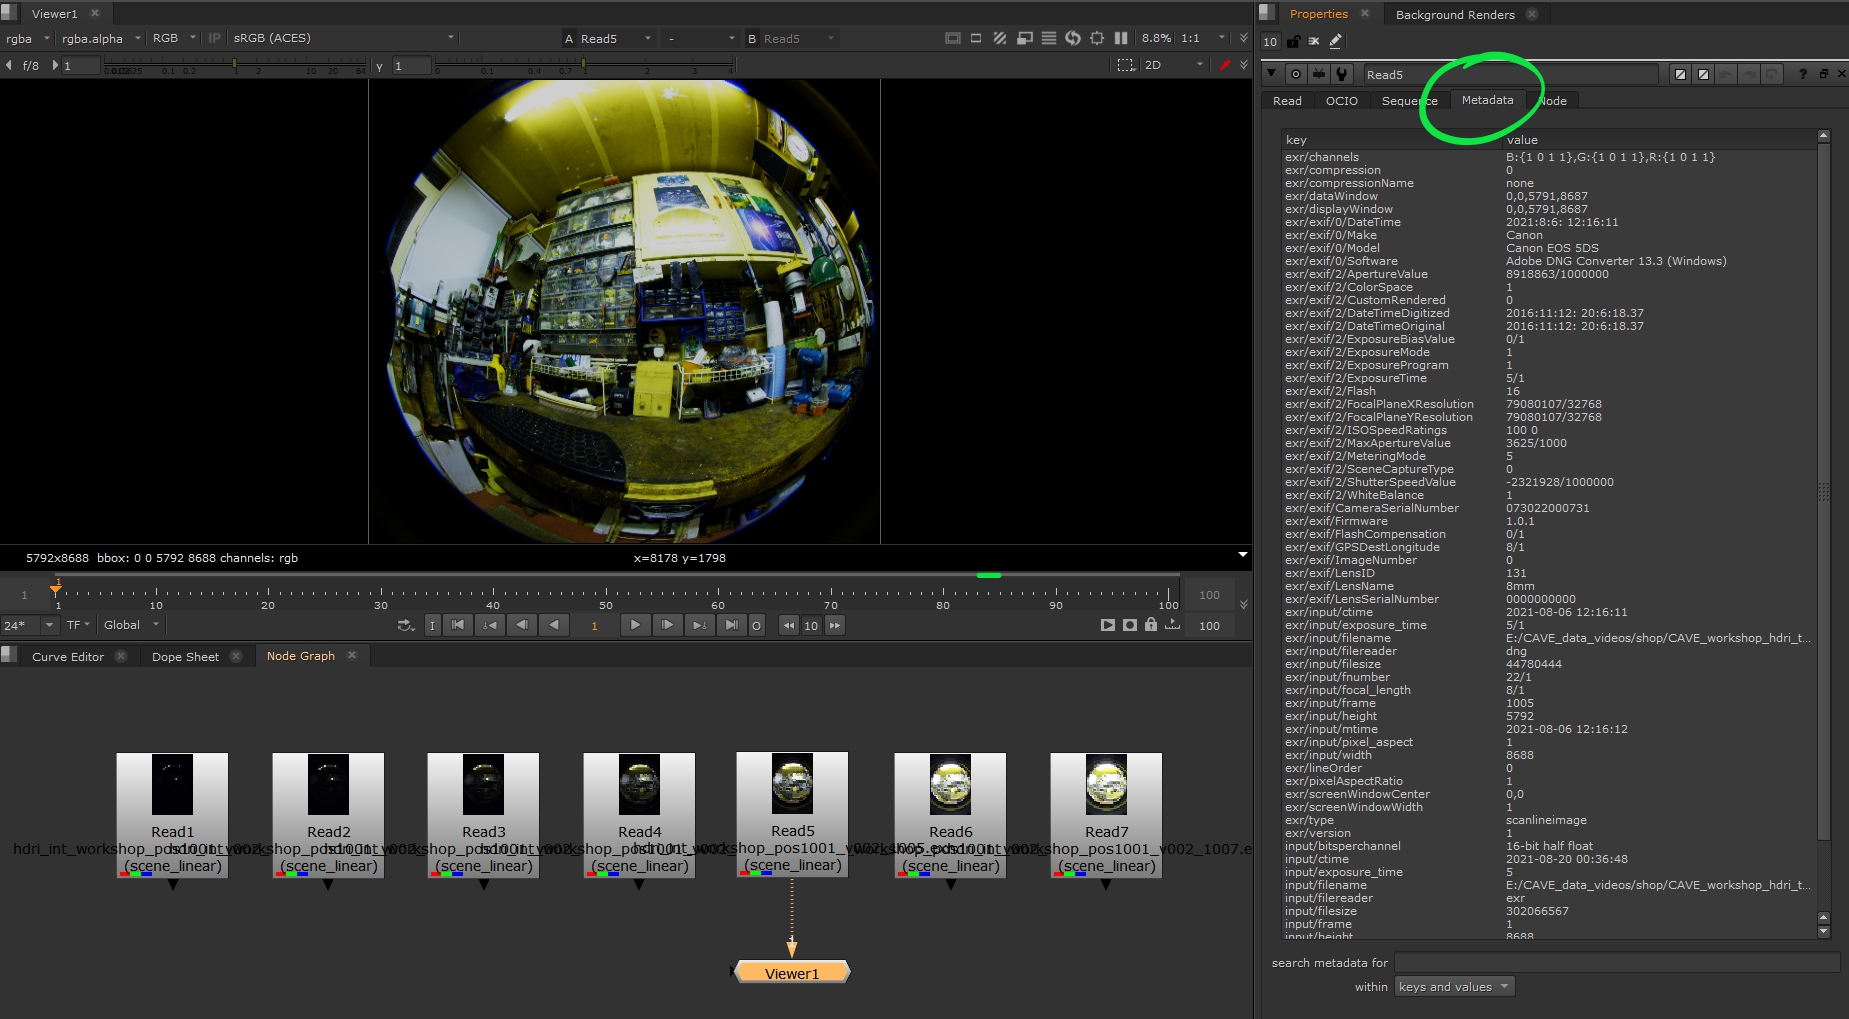
Task: Switch to the Dope Sheet tab
Action: coord(185,656)
